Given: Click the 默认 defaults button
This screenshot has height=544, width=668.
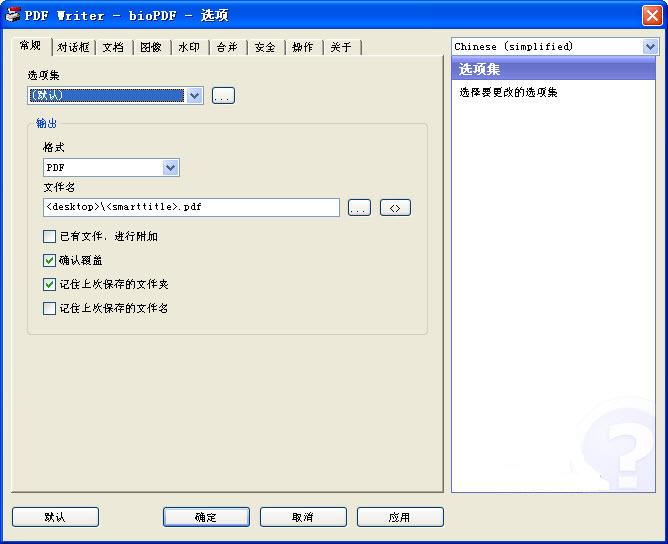Looking at the screenshot, I should 55,517.
